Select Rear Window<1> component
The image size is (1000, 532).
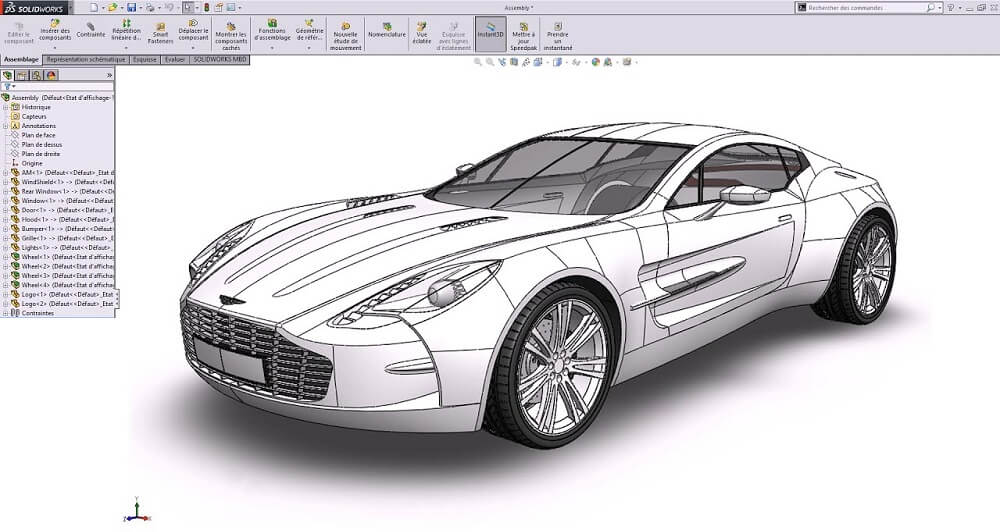pyautogui.click(x=68, y=191)
